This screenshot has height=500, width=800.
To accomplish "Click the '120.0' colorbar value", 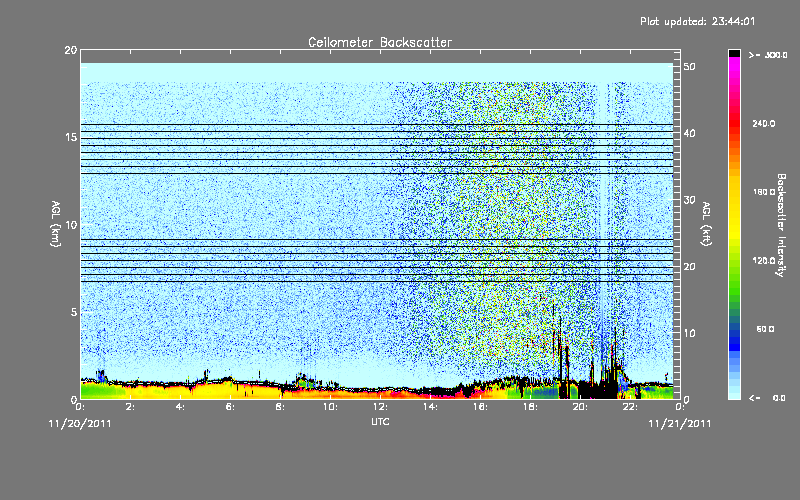I will coord(764,261).
